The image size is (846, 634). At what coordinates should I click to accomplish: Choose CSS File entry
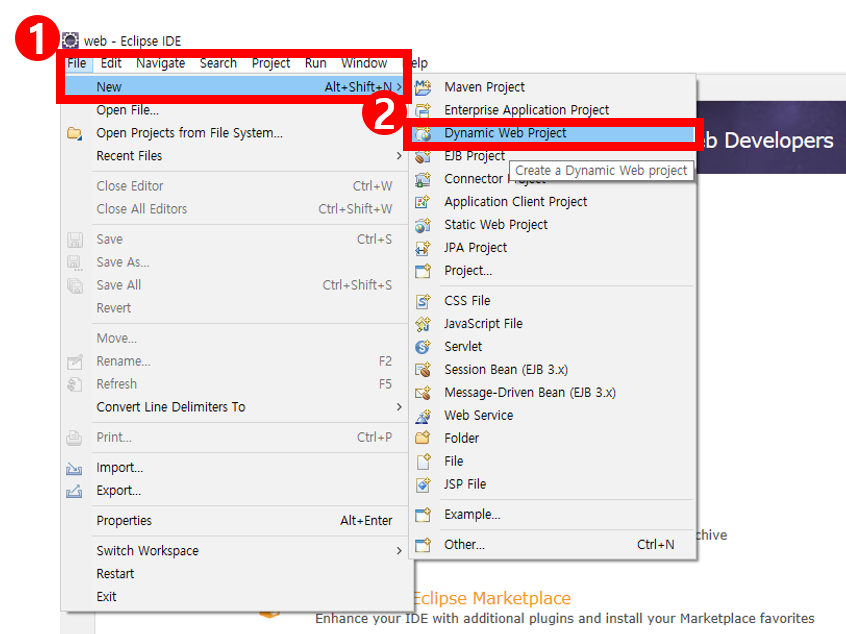[x=552, y=301]
